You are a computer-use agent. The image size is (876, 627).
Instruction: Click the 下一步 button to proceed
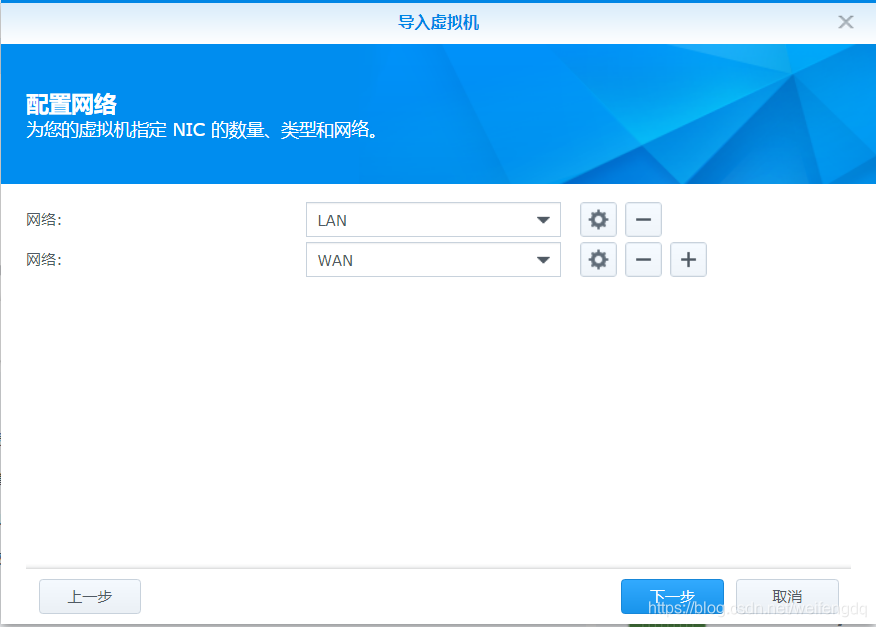click(x=671, y=596)
